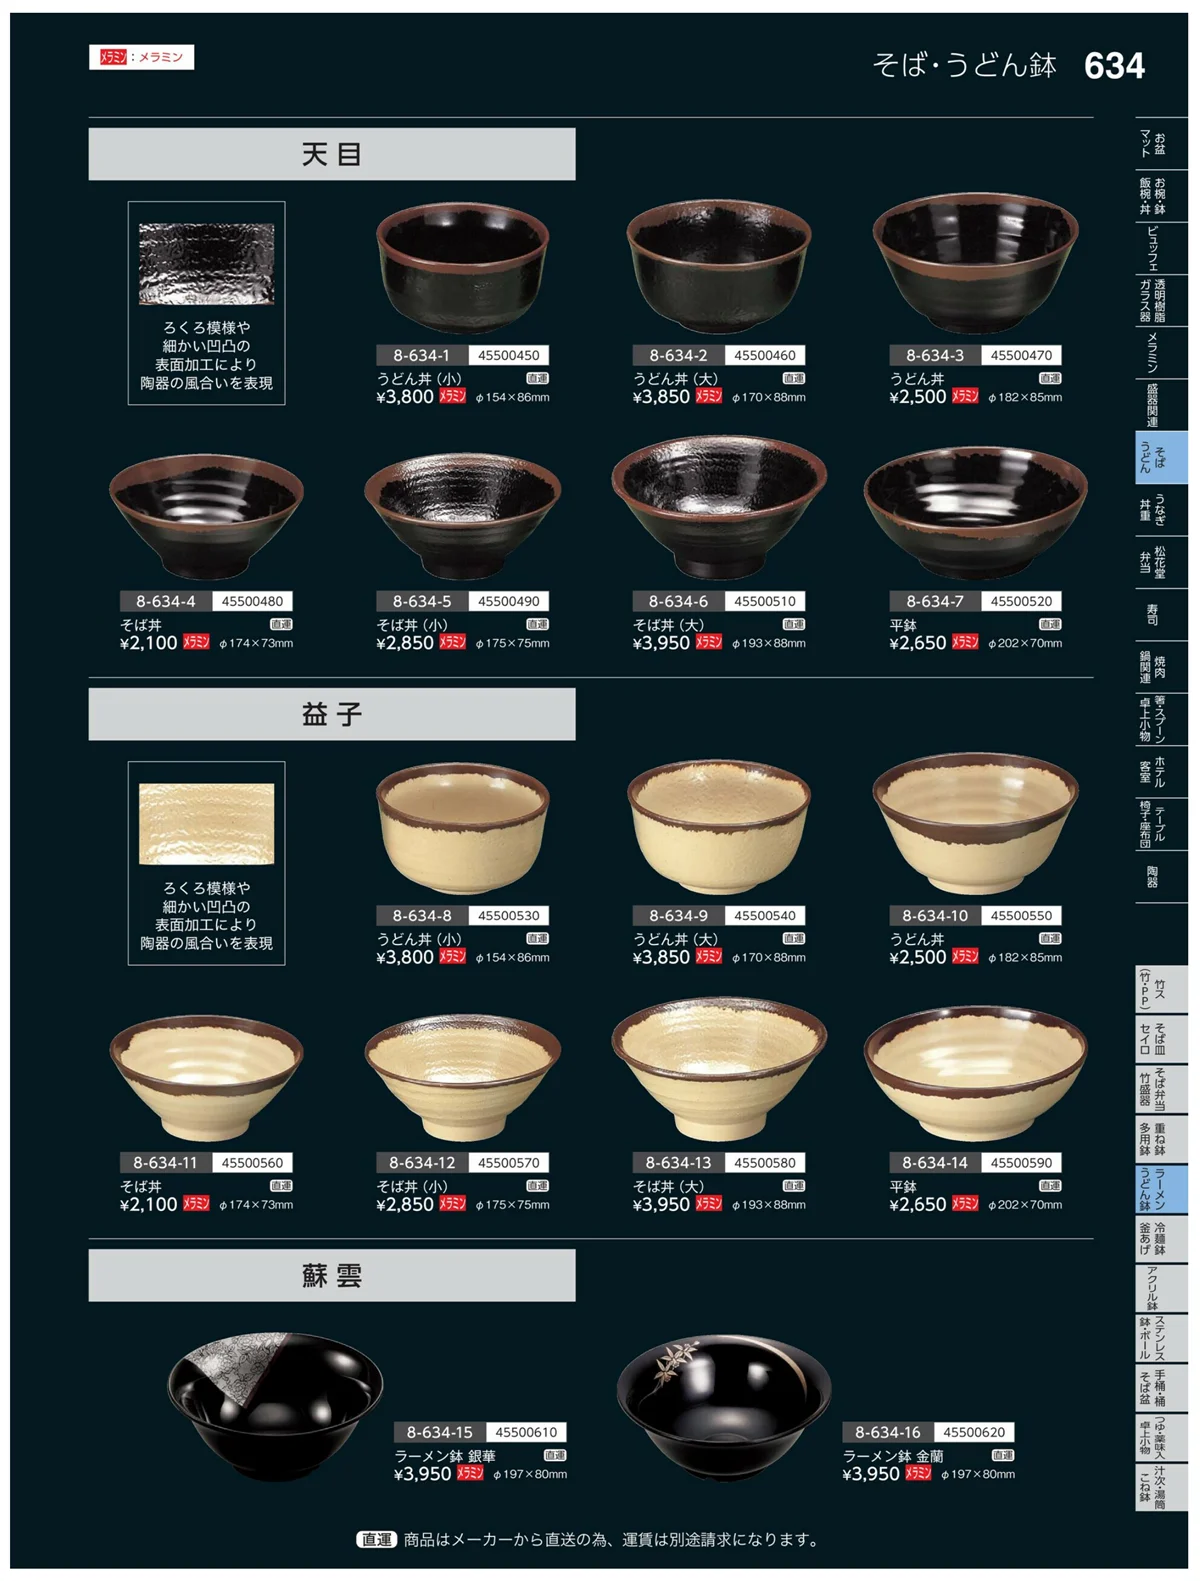
Task: Select the 寿司 index tab
Action: pyautogui.click(x=1161, y=614)
